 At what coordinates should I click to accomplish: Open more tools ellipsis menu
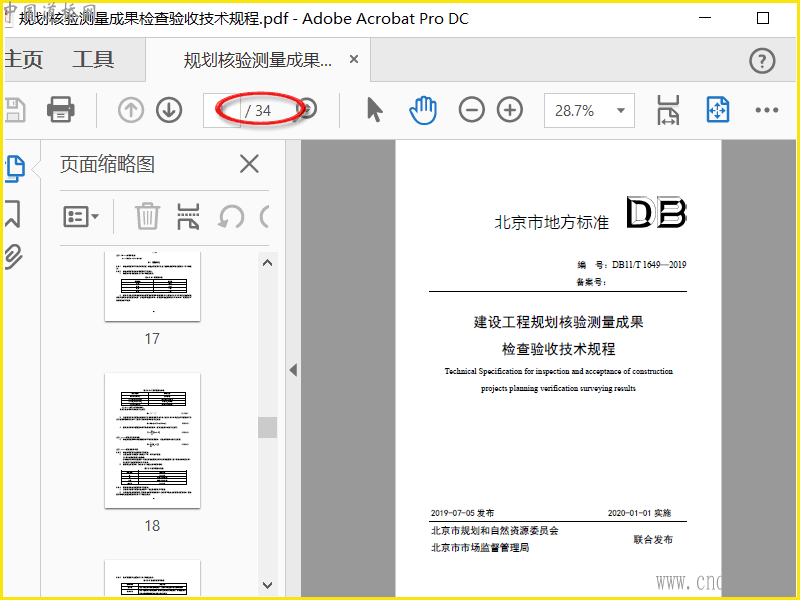(766, 110)
